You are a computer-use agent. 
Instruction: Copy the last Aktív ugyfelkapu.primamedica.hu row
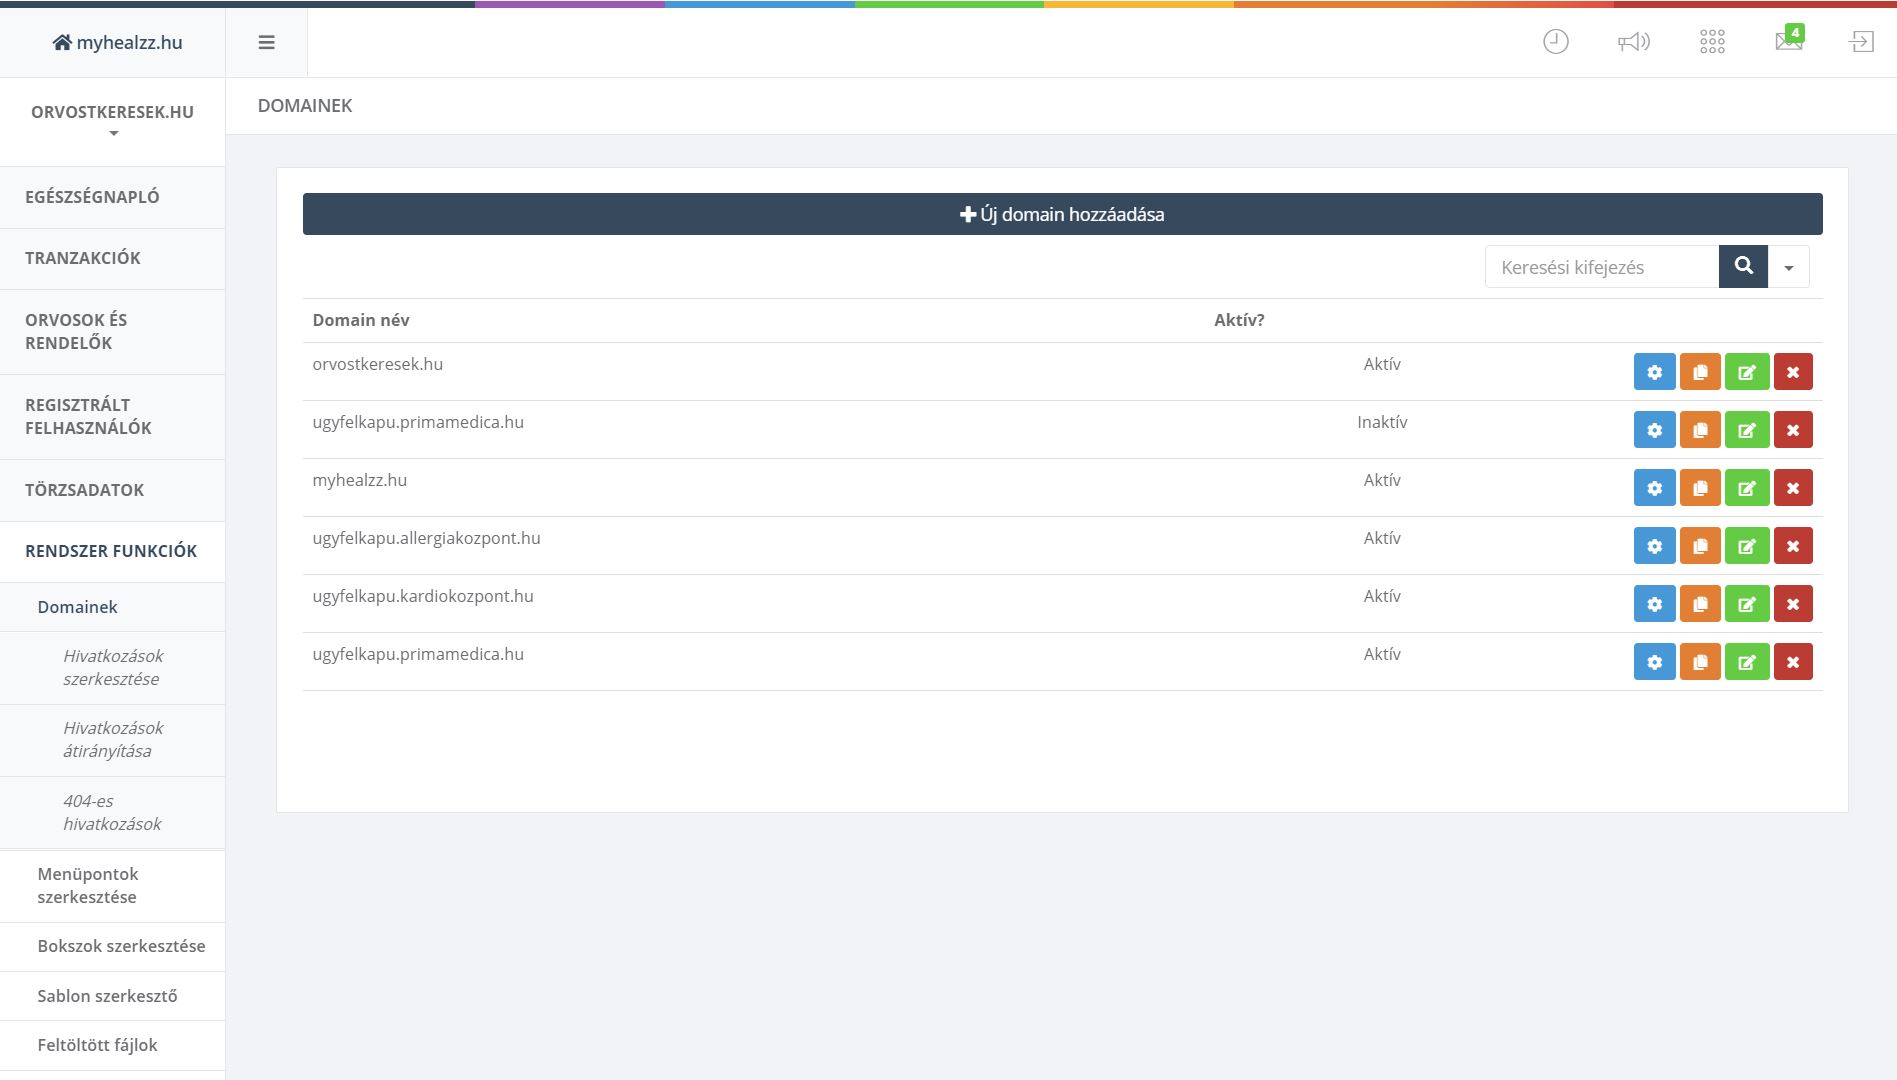pyautogui.click(x=1700, y=662)
